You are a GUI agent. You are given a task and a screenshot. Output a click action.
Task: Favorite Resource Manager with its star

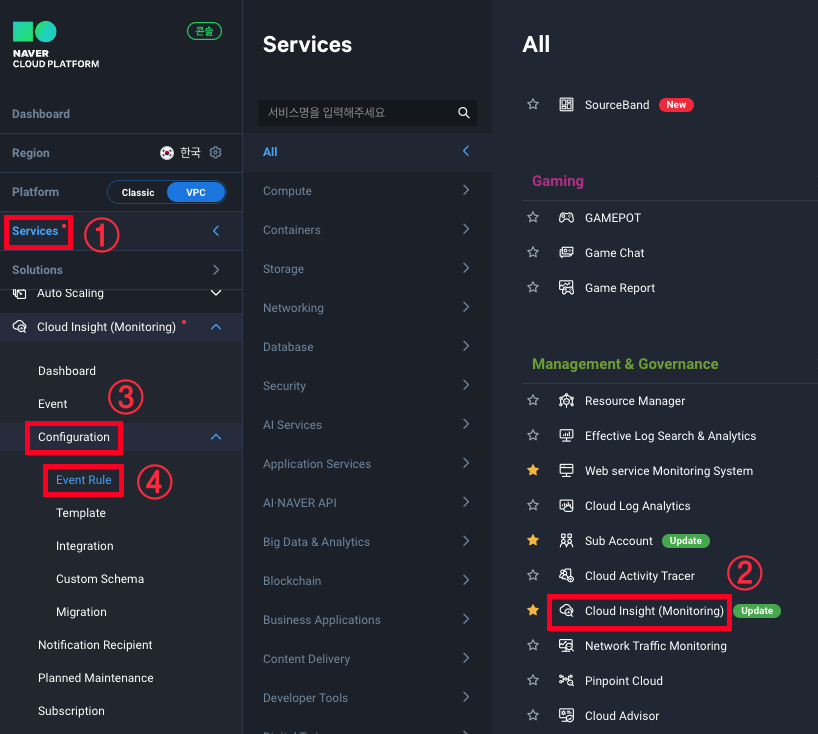click(x=533, y=400)
